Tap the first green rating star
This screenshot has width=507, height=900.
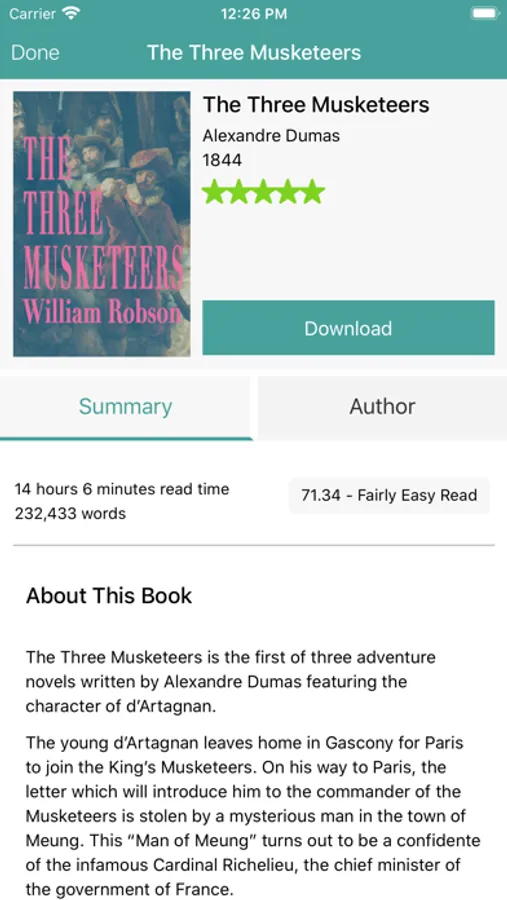214,192
